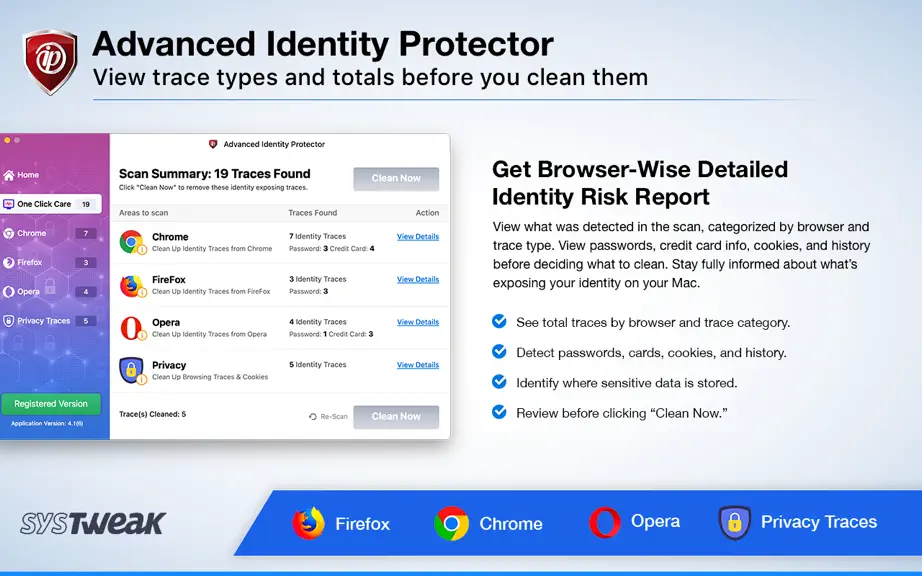Click Privacy Traces shield icon in banner
Screen dimensions: 922x576
pyautogui.click(x=734, y=522)
